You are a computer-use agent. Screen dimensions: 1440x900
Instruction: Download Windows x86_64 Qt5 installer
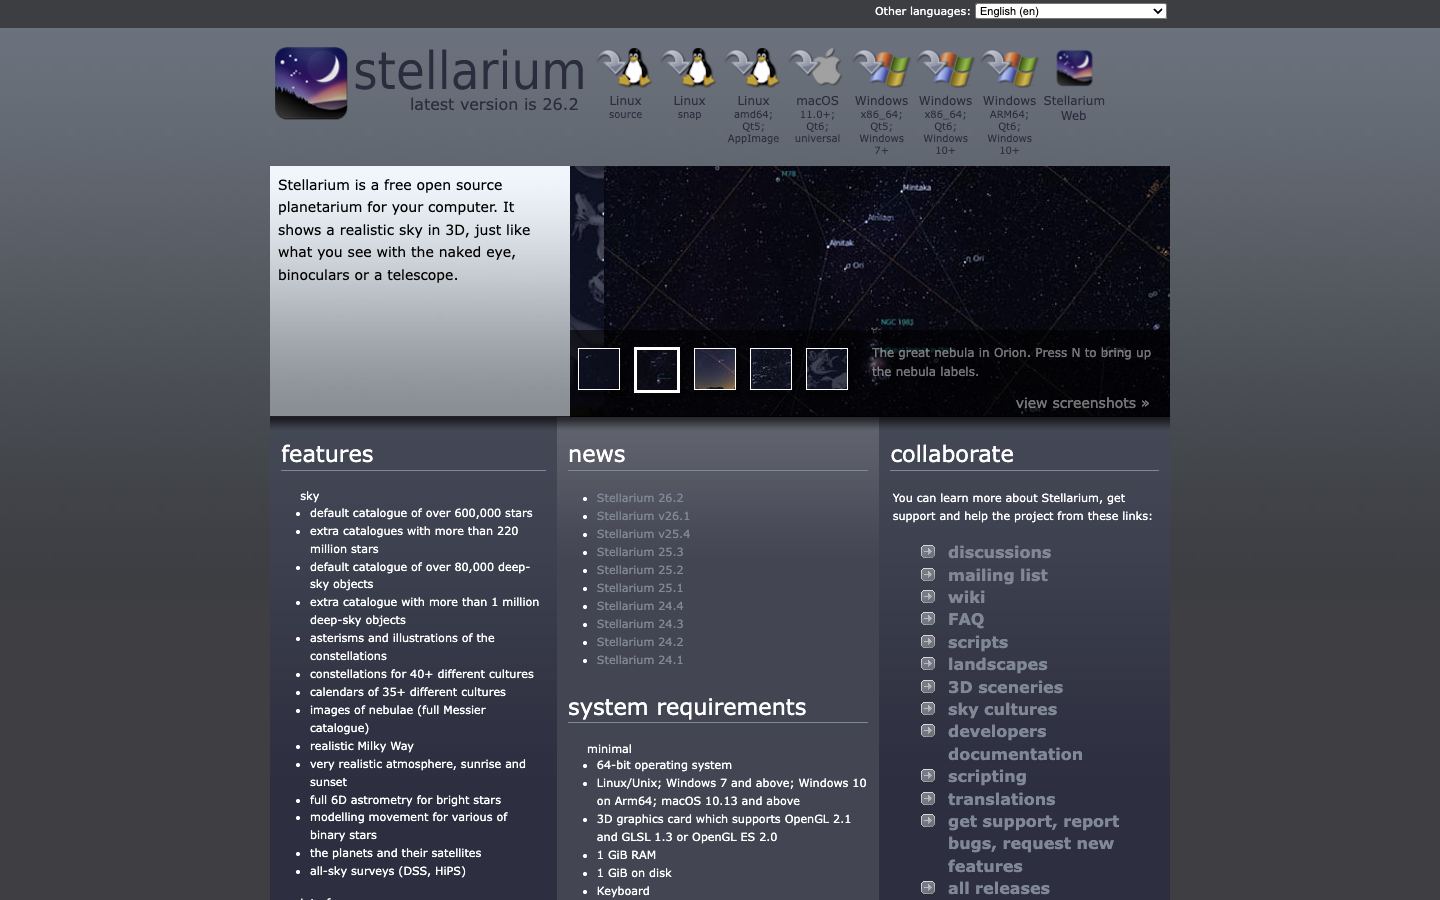881,102
